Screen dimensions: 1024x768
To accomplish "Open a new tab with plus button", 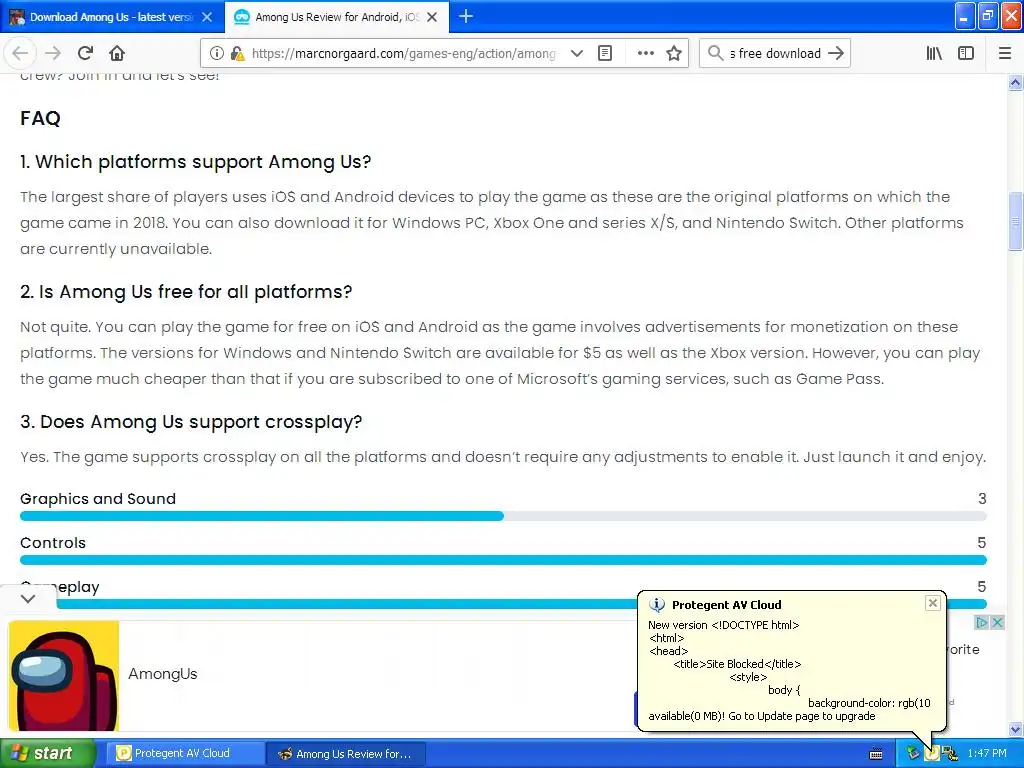I will [x=466, y=16].
